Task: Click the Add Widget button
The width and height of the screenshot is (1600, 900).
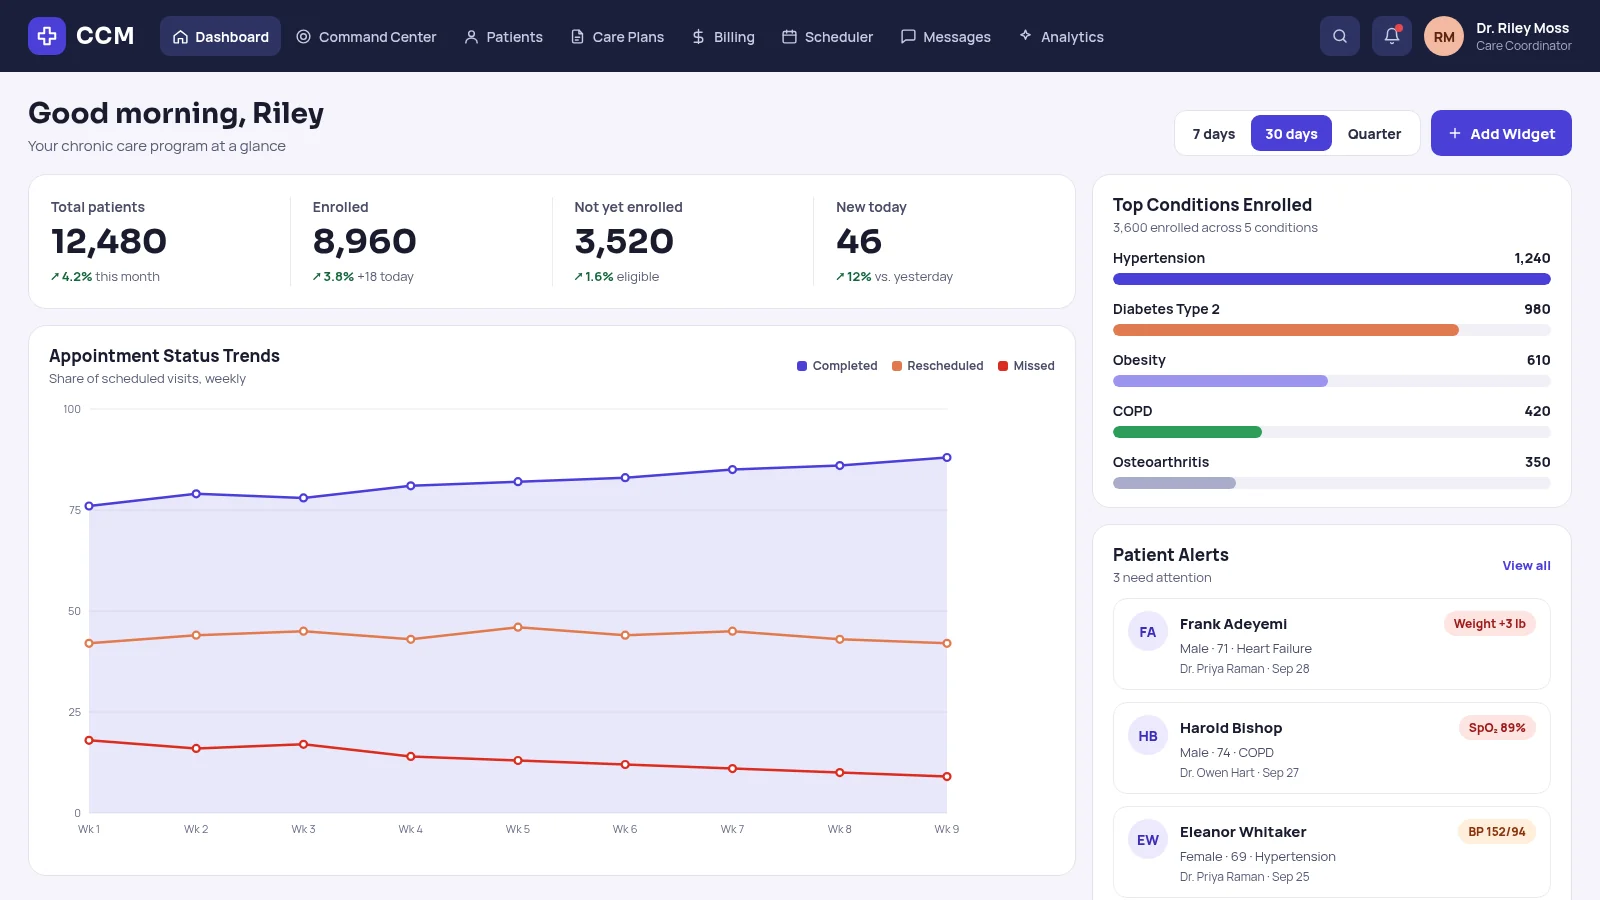Action: tap(1501, 133)
